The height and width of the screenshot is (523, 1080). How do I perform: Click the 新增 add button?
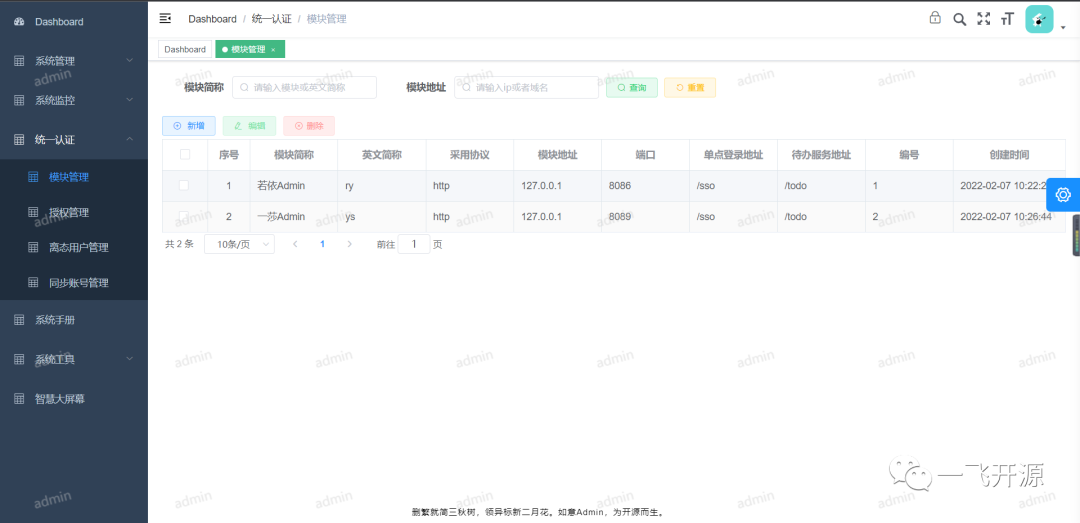point(189,125)
